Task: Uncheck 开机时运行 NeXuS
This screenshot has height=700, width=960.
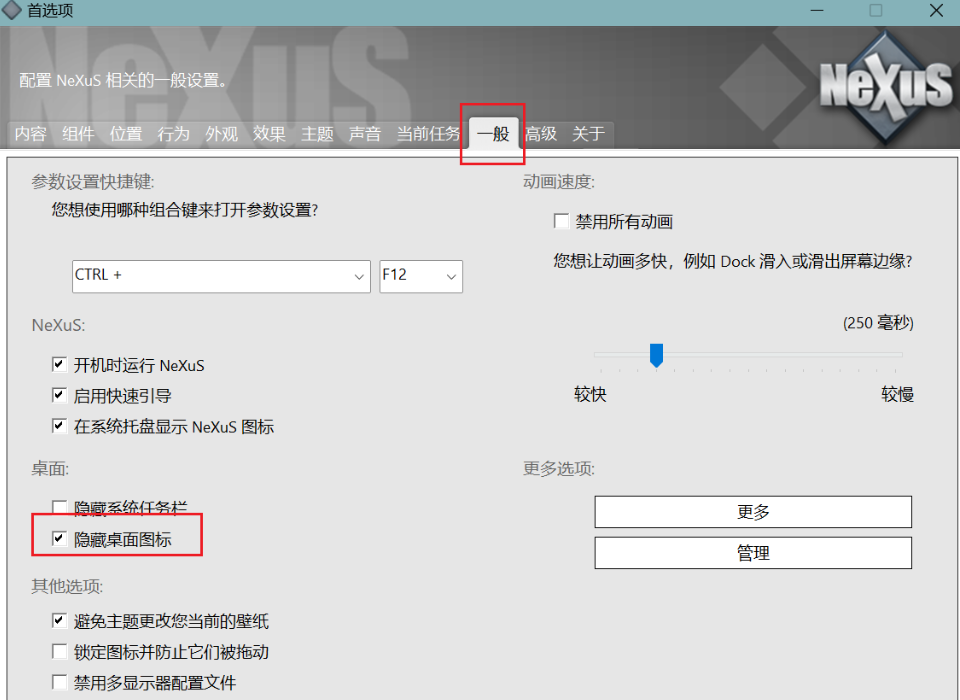Action: 60,364
